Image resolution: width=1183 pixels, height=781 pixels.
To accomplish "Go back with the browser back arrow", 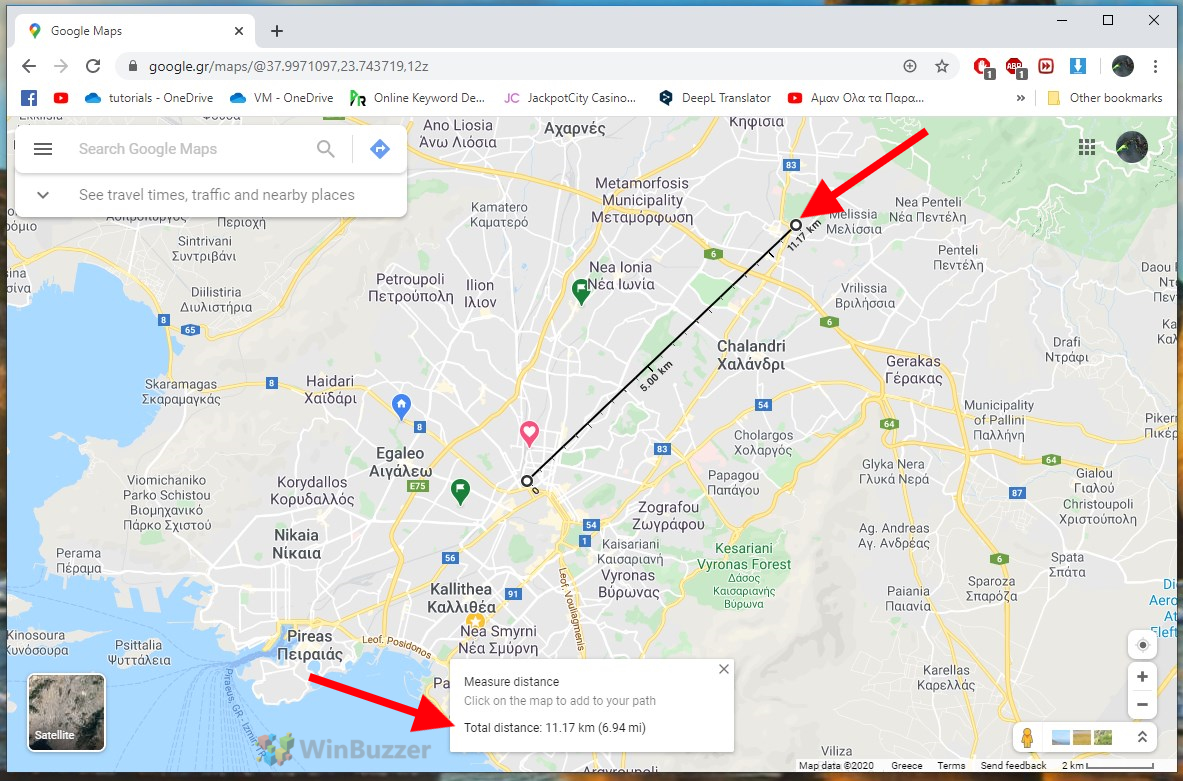I will tap(29, 66).
